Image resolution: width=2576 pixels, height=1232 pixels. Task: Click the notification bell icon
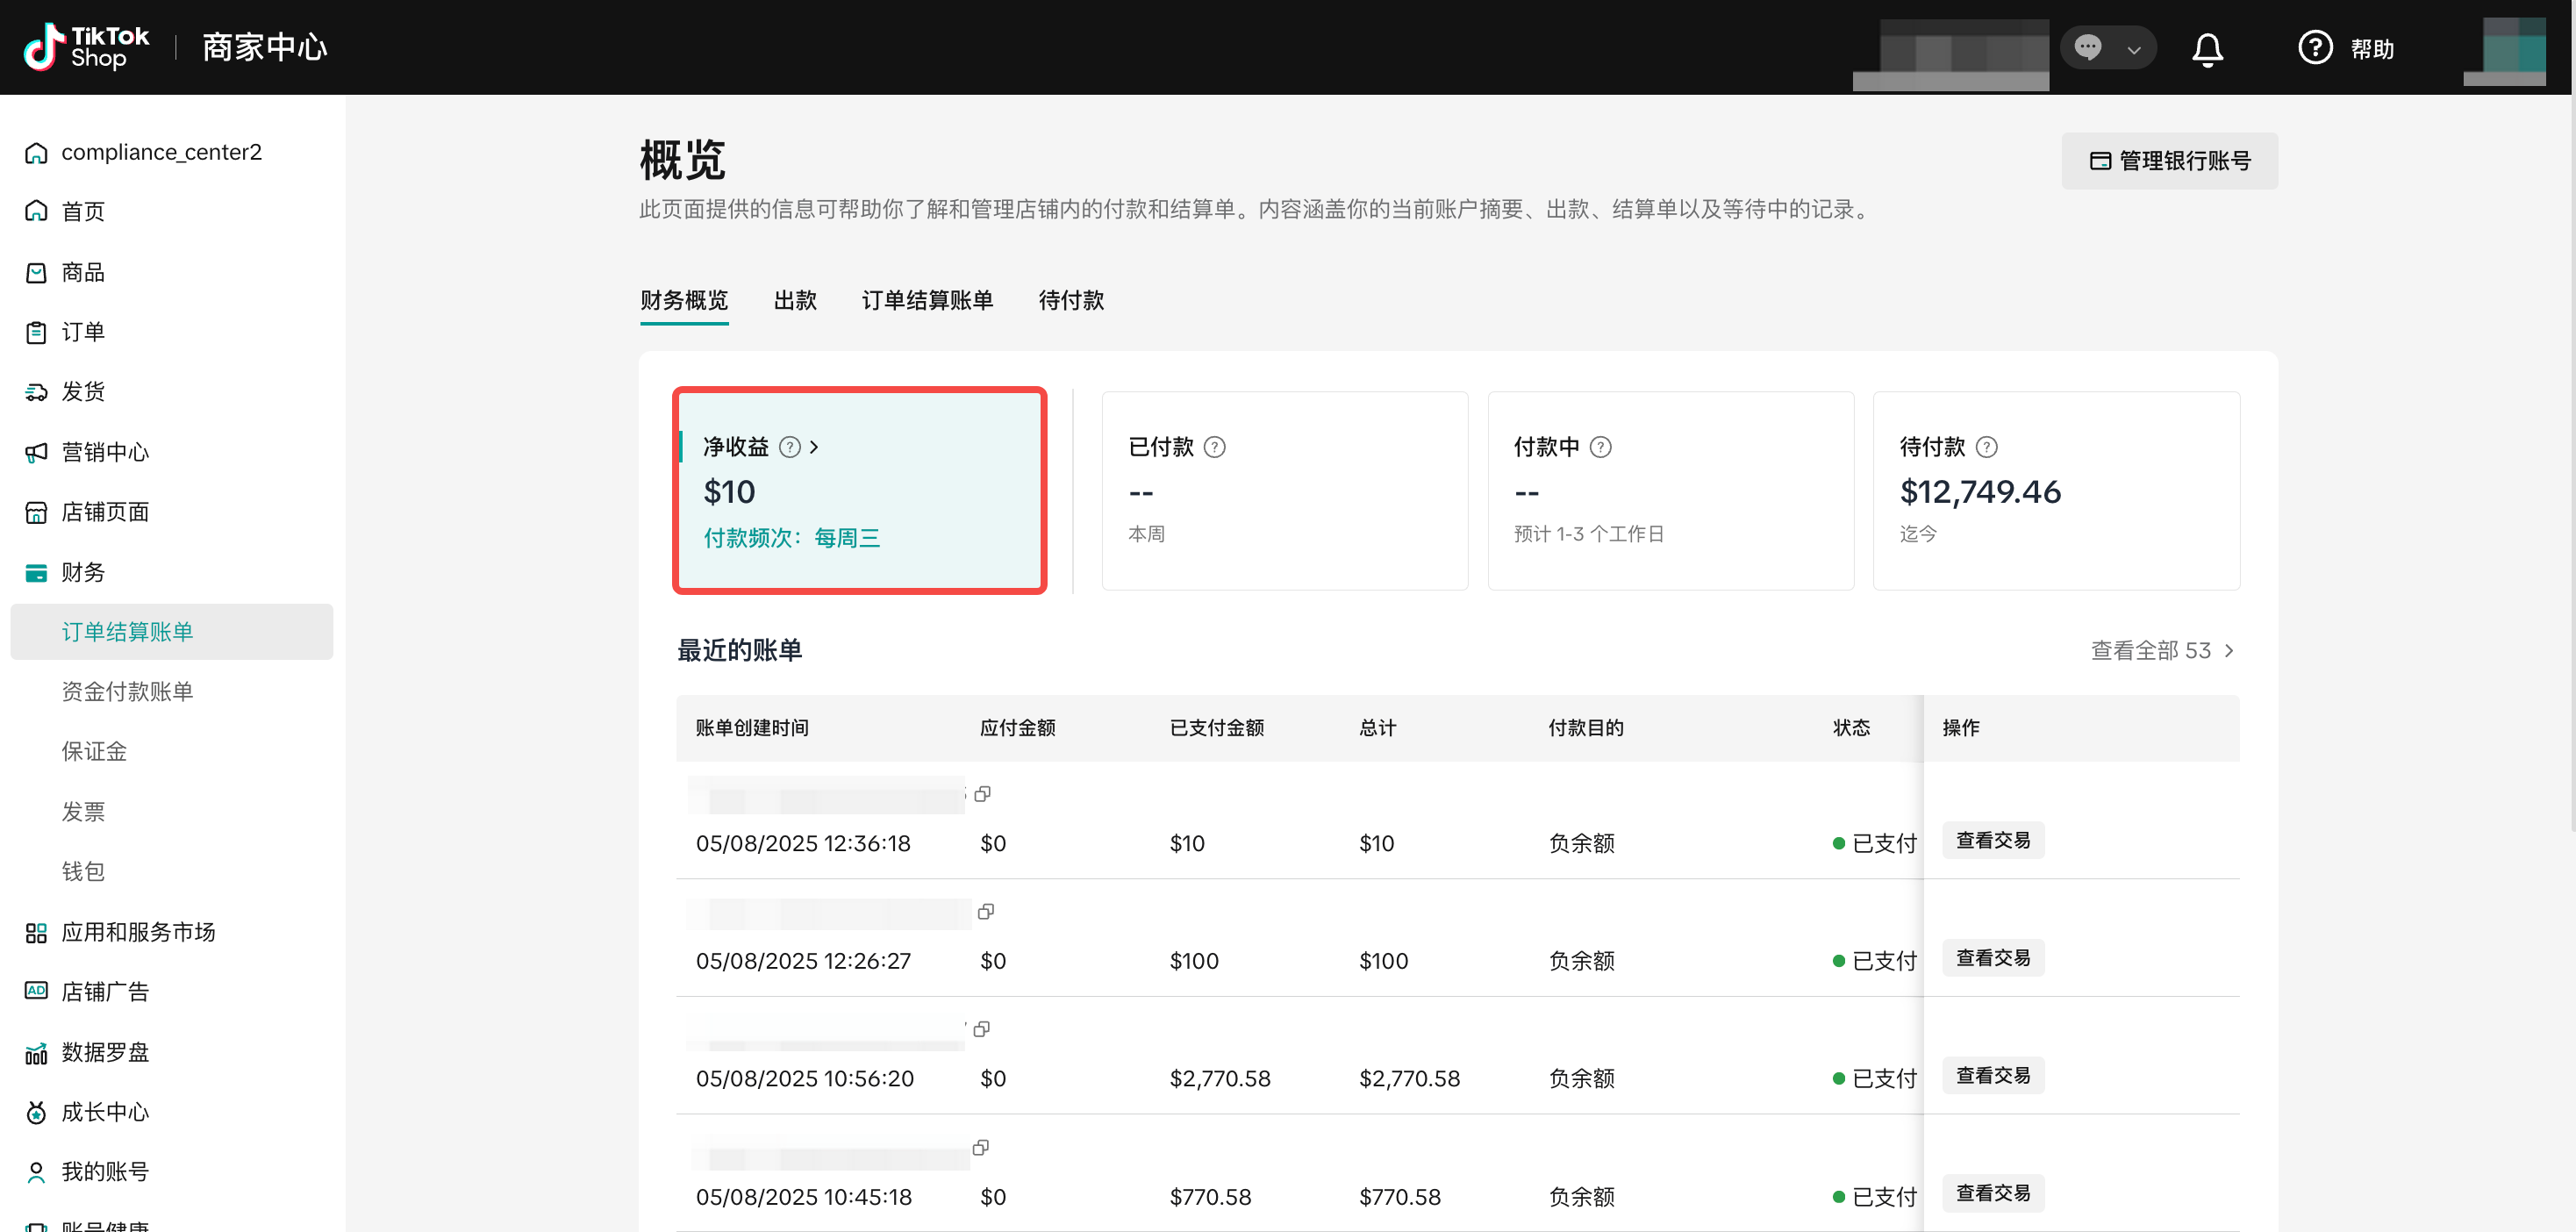point(2207,48)
